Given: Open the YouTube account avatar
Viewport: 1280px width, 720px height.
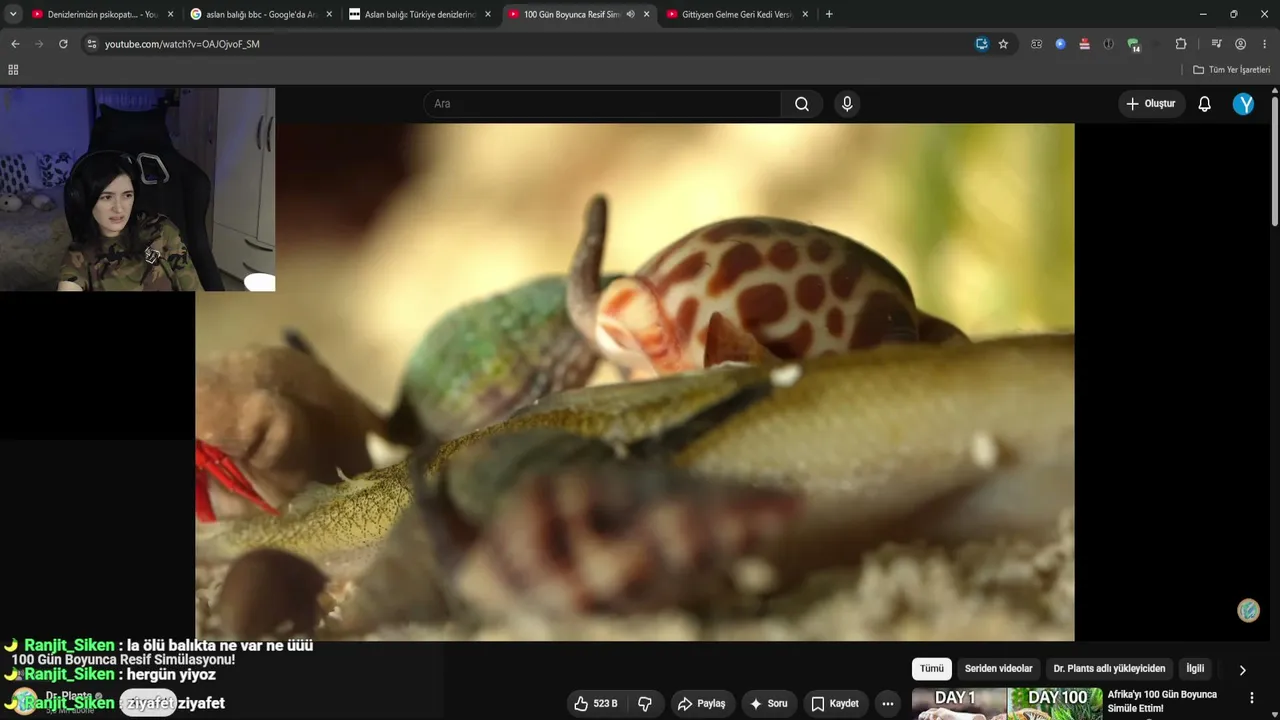Looking at the screenshot, I should pyautogui.click(x=1243, y=104).
